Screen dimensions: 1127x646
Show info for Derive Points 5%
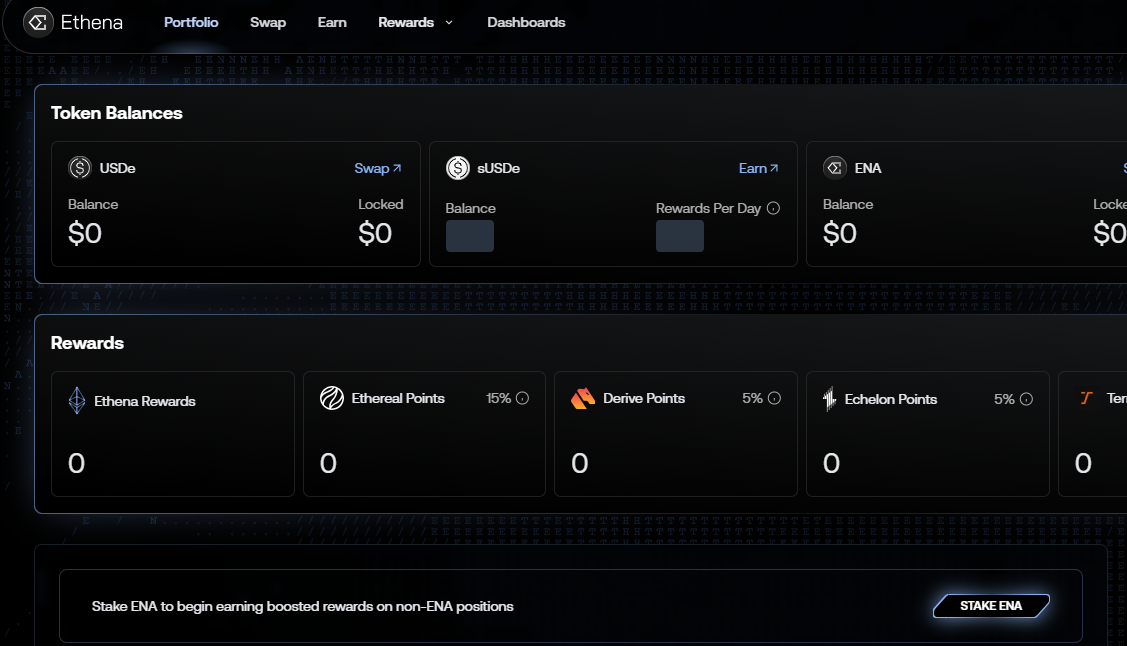point(774,398)
